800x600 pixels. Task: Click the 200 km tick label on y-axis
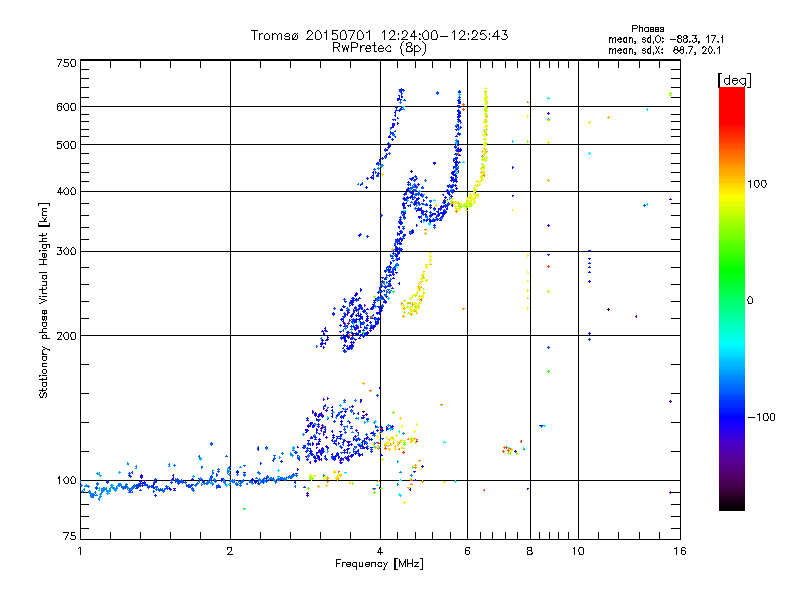tap(66, 336)
